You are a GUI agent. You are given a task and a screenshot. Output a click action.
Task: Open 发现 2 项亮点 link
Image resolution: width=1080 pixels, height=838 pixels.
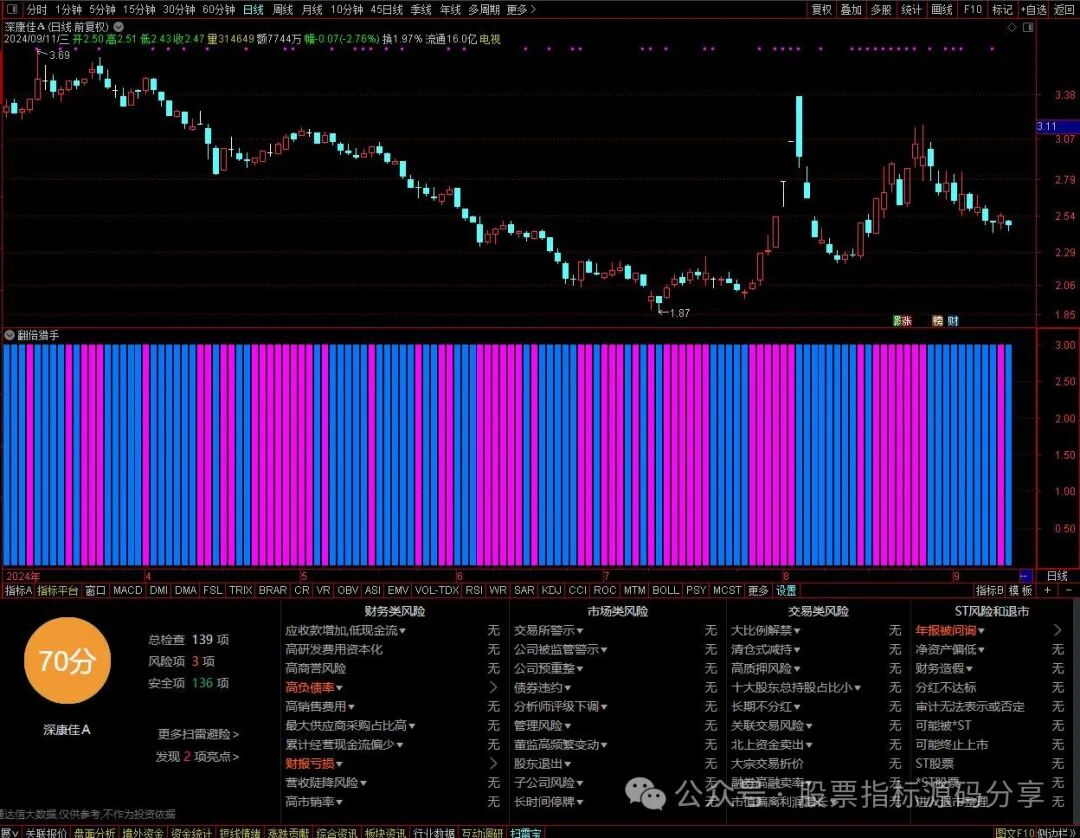click(x=197, y=756)
